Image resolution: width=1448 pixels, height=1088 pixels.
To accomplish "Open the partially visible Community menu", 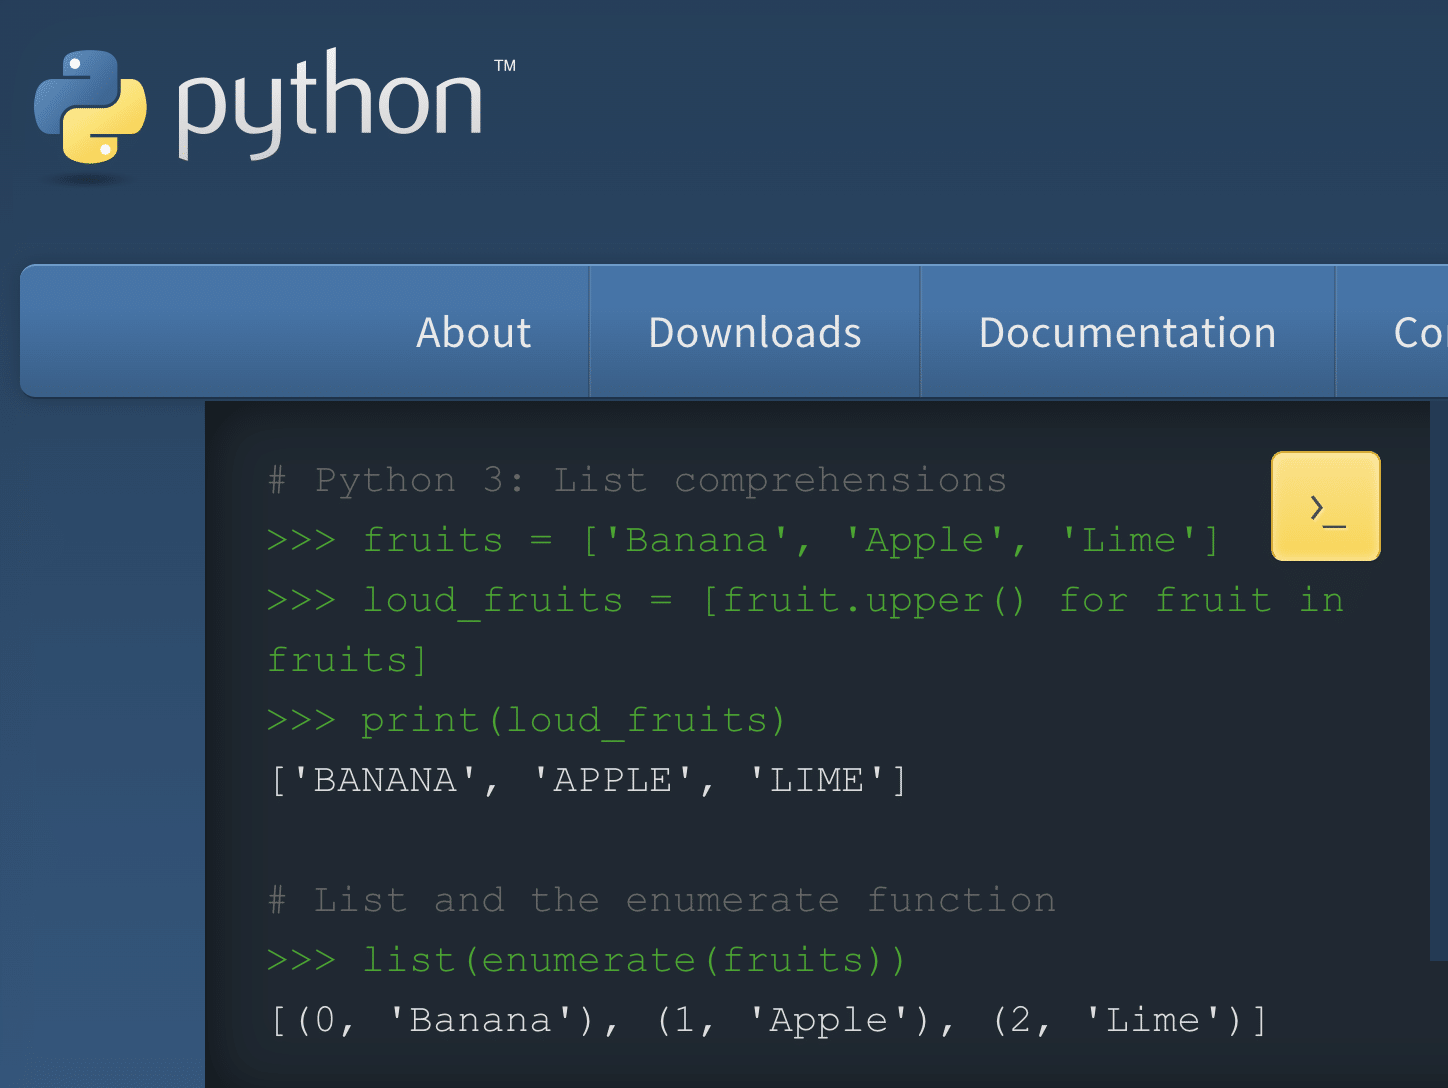I will pyautogui.click(x=1420, y=332).
